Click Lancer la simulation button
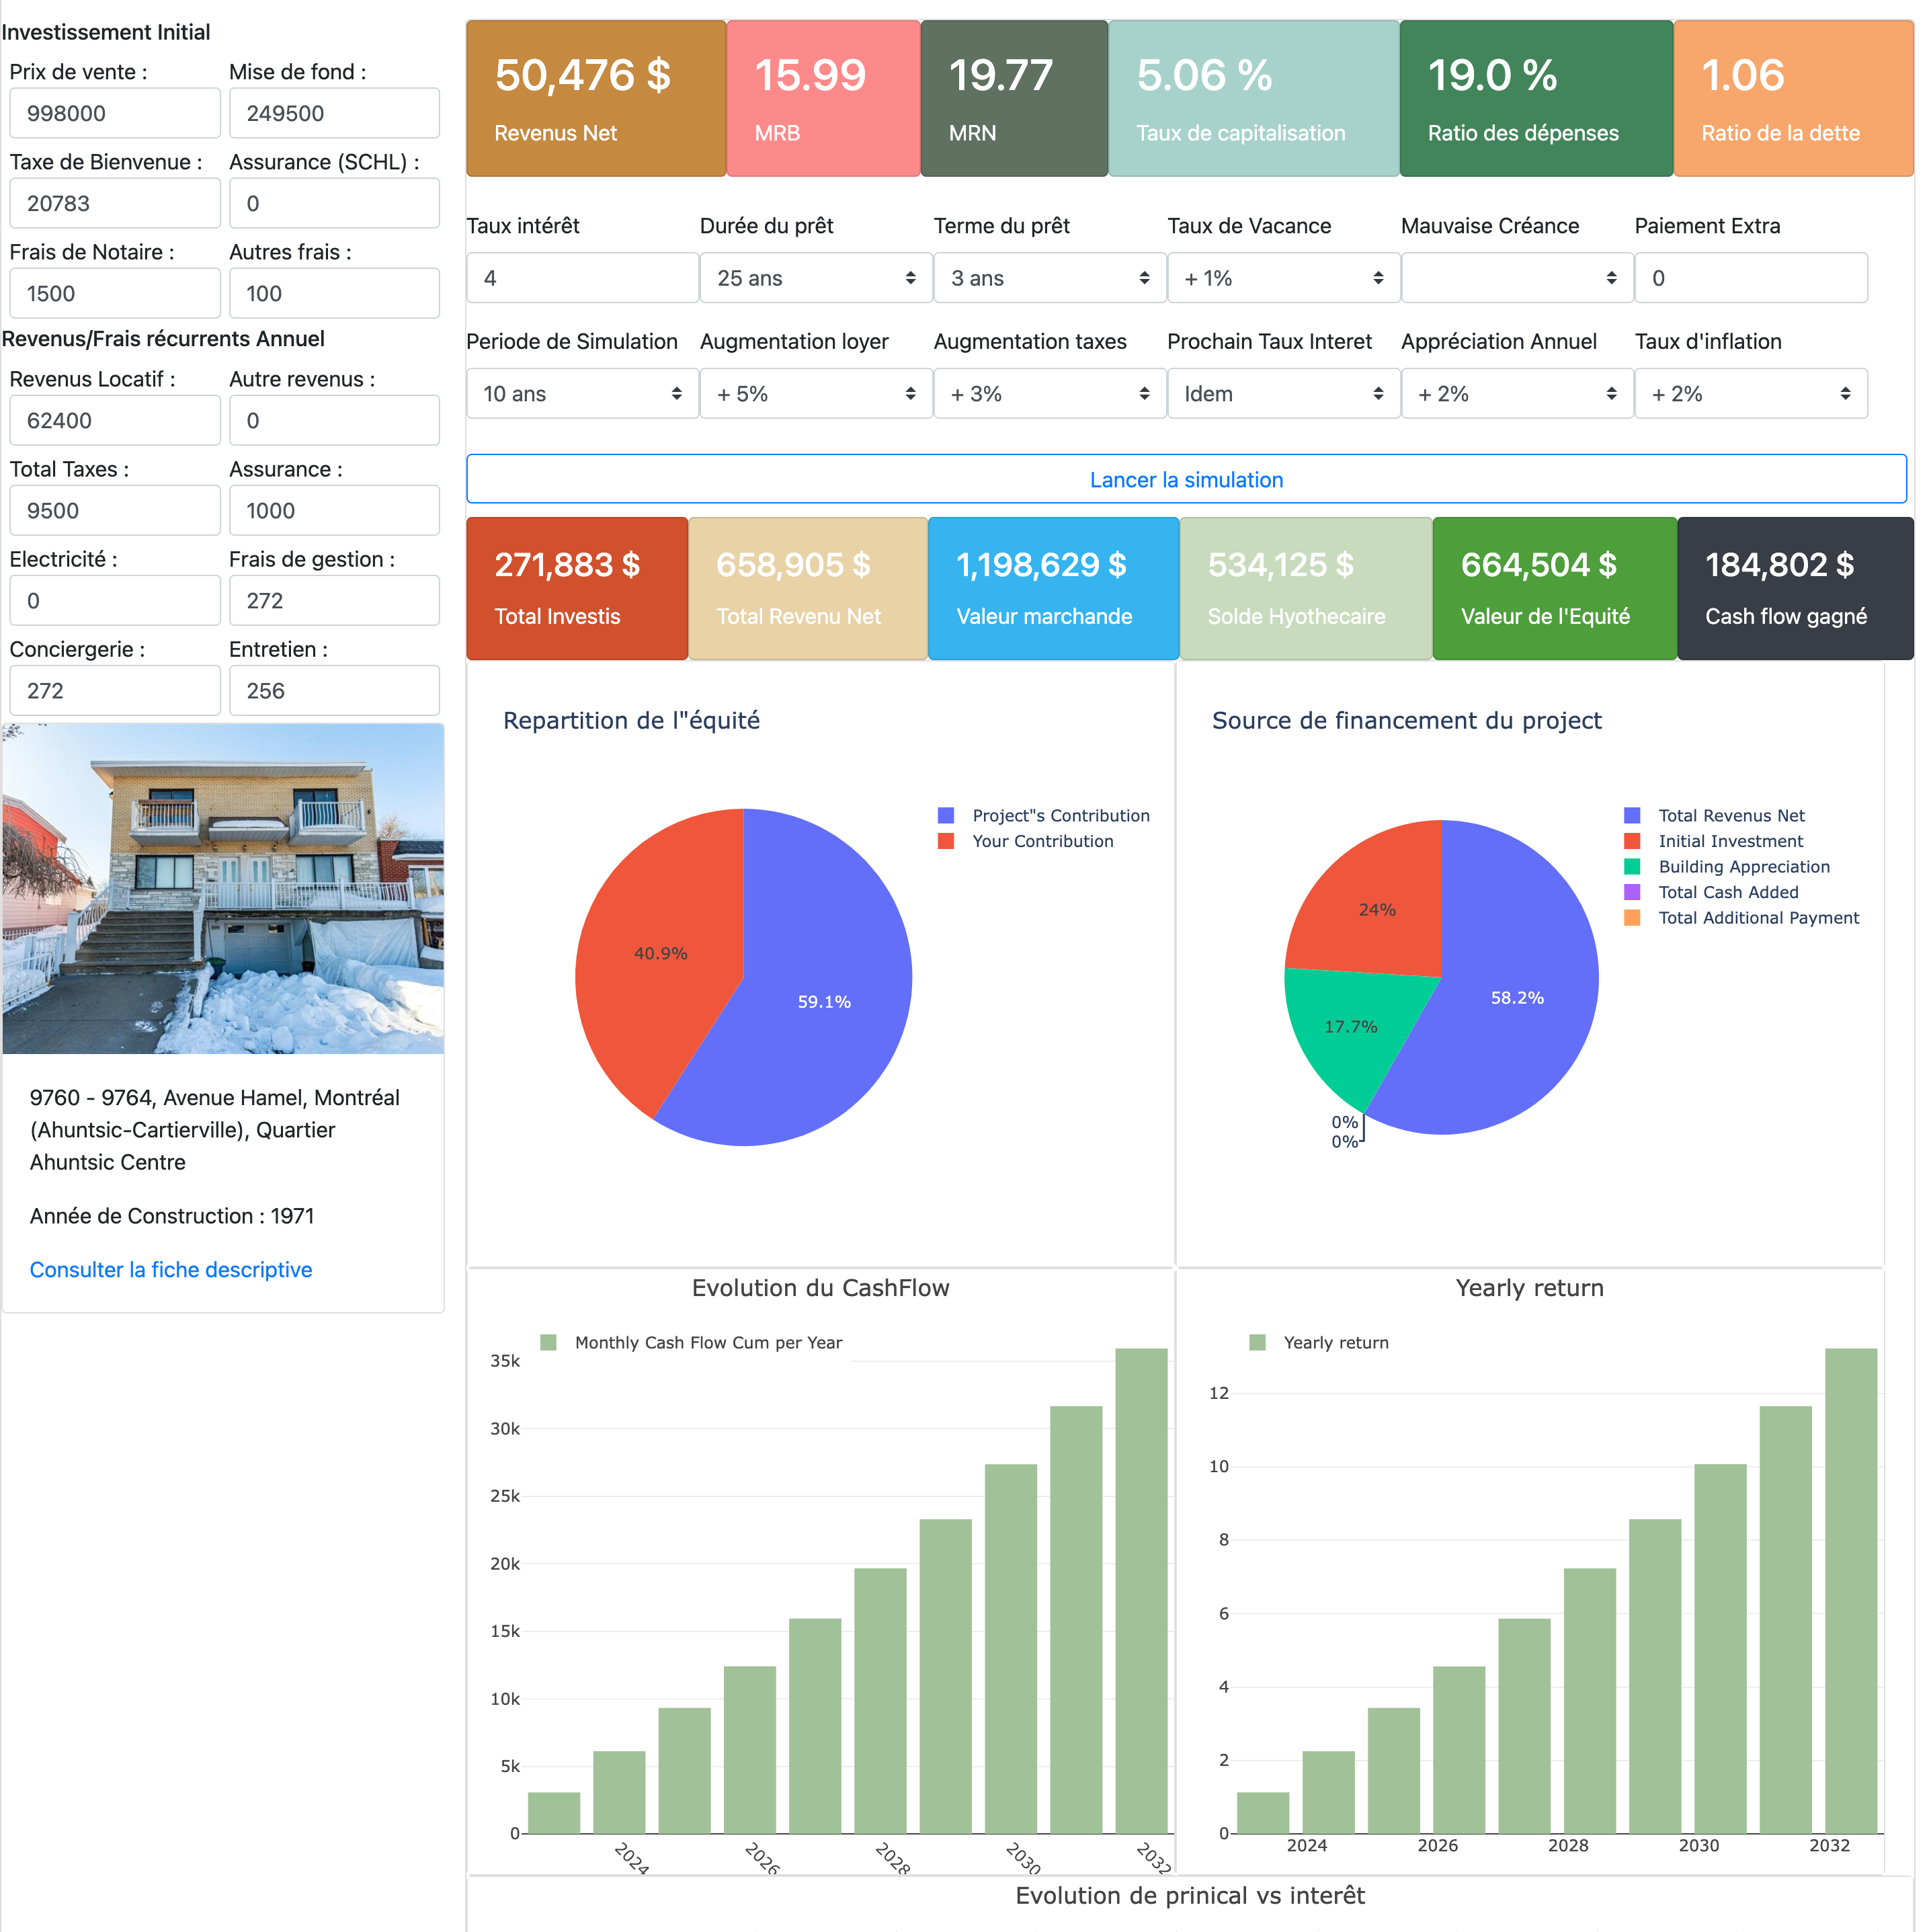 click(x=1186, y=479)
